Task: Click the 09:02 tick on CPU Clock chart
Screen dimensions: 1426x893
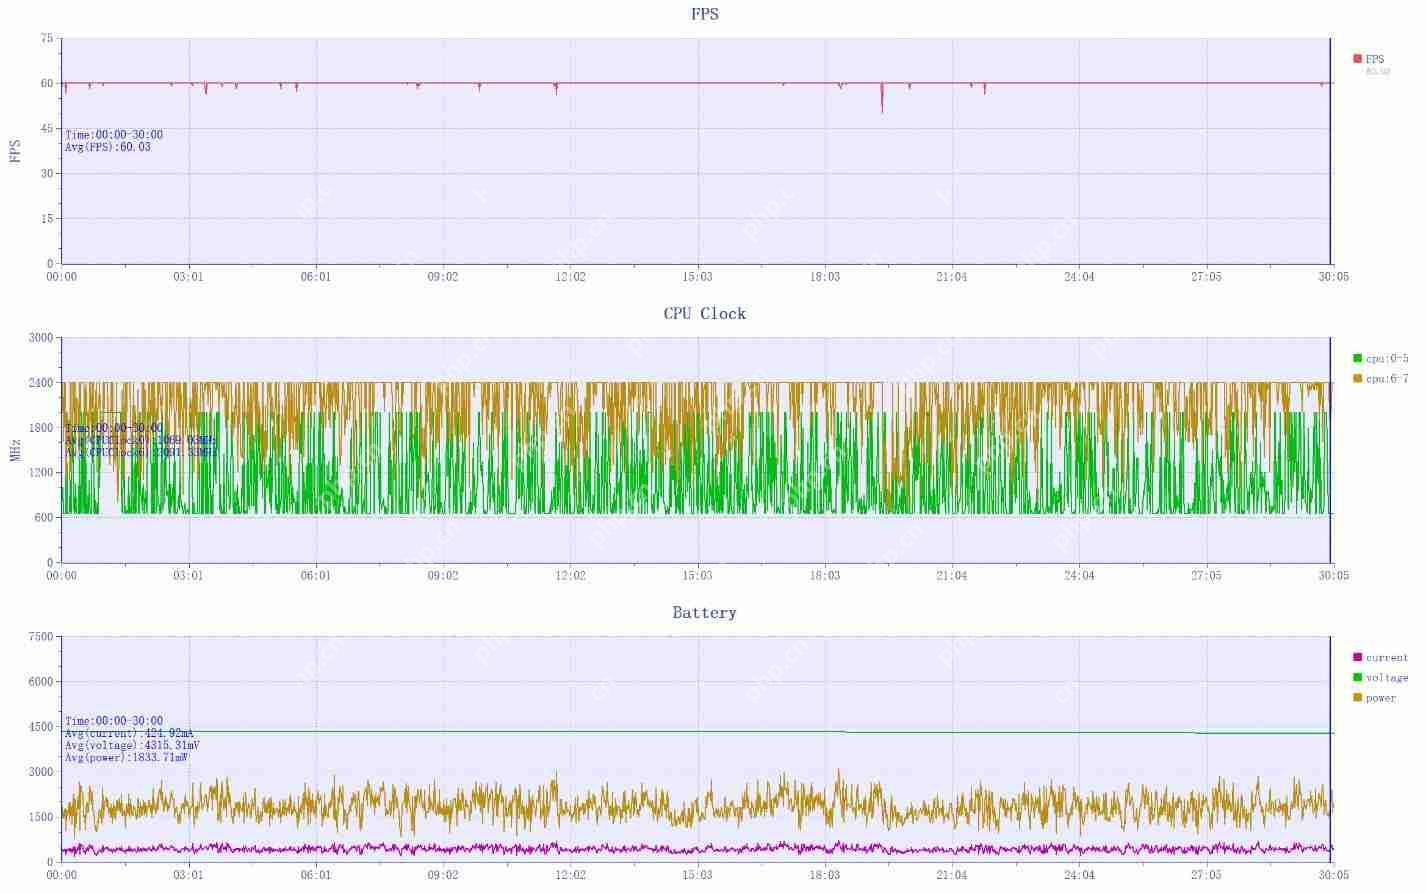Action: point(443,576)
